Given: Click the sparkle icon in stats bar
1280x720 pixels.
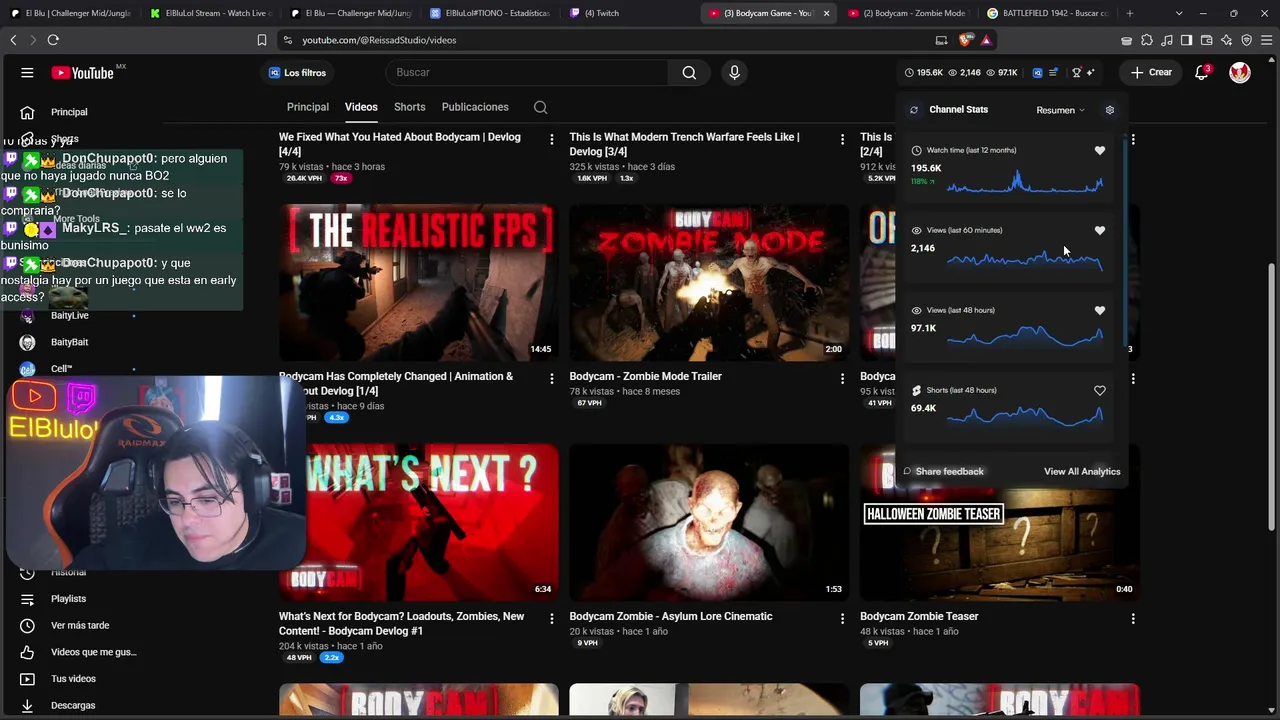Looking at the screenshot, I should tap(1090, 73).
